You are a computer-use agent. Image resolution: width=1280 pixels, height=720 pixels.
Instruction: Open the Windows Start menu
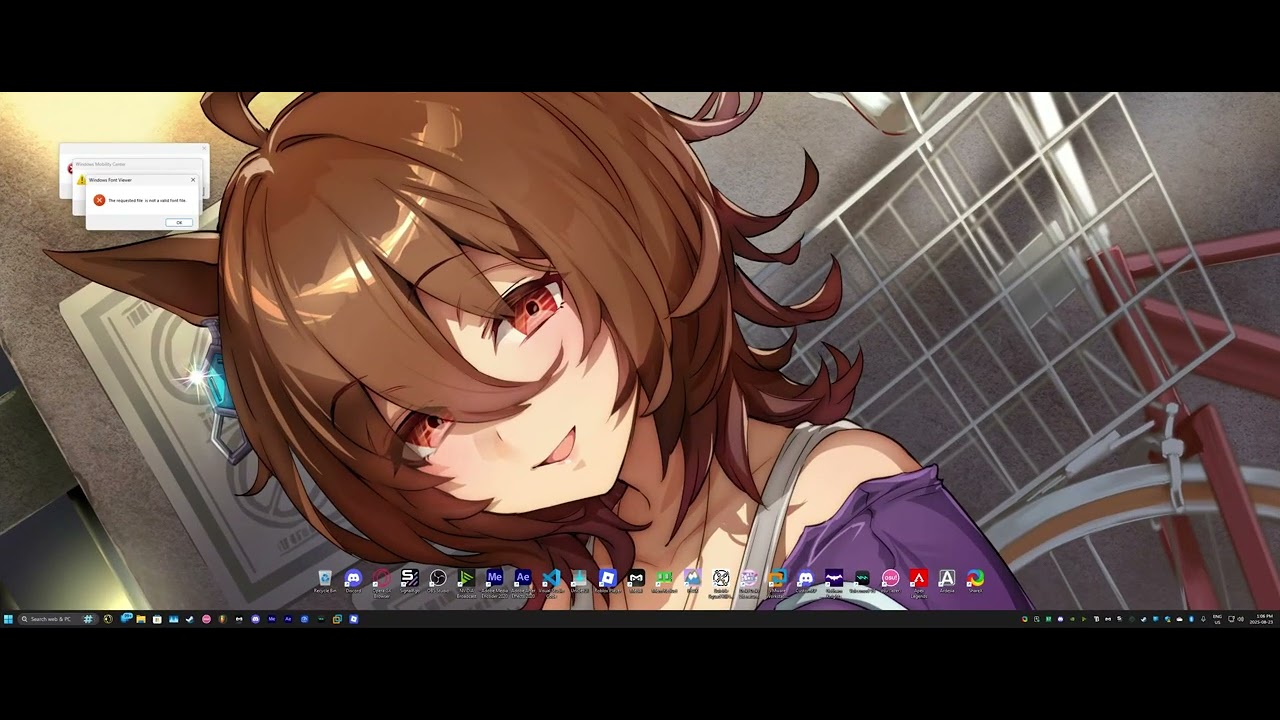point(8,619)
